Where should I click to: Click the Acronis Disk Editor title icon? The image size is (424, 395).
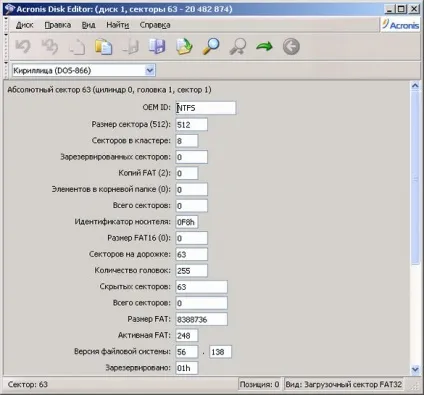[10, 9]
